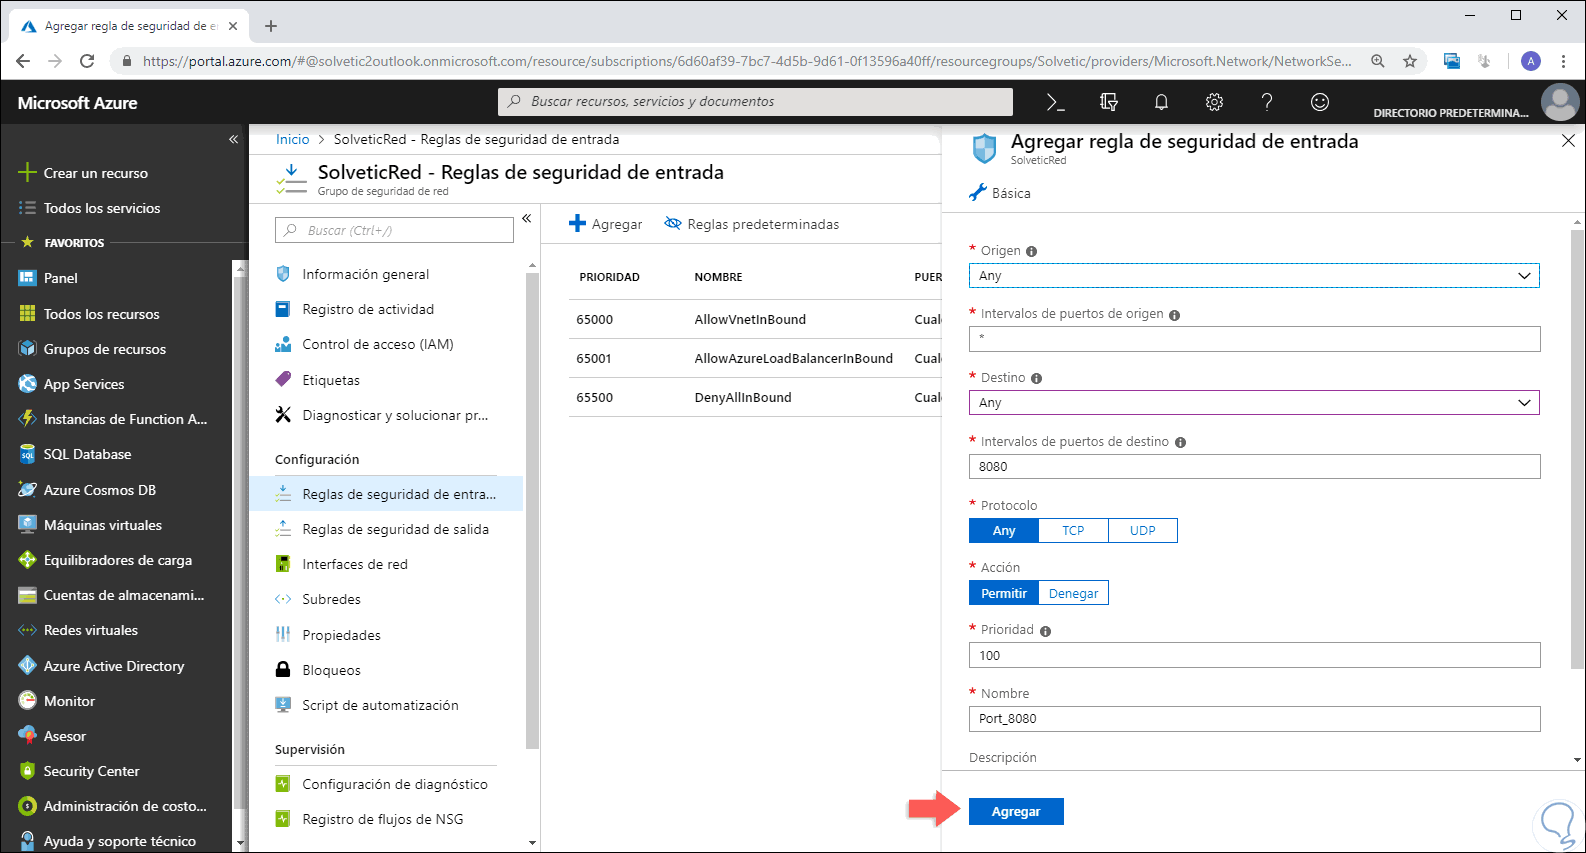This screenshot has width=1586, height=853.
Task: Choose Denegar as the action
Action: click(x=1073, y=594)
